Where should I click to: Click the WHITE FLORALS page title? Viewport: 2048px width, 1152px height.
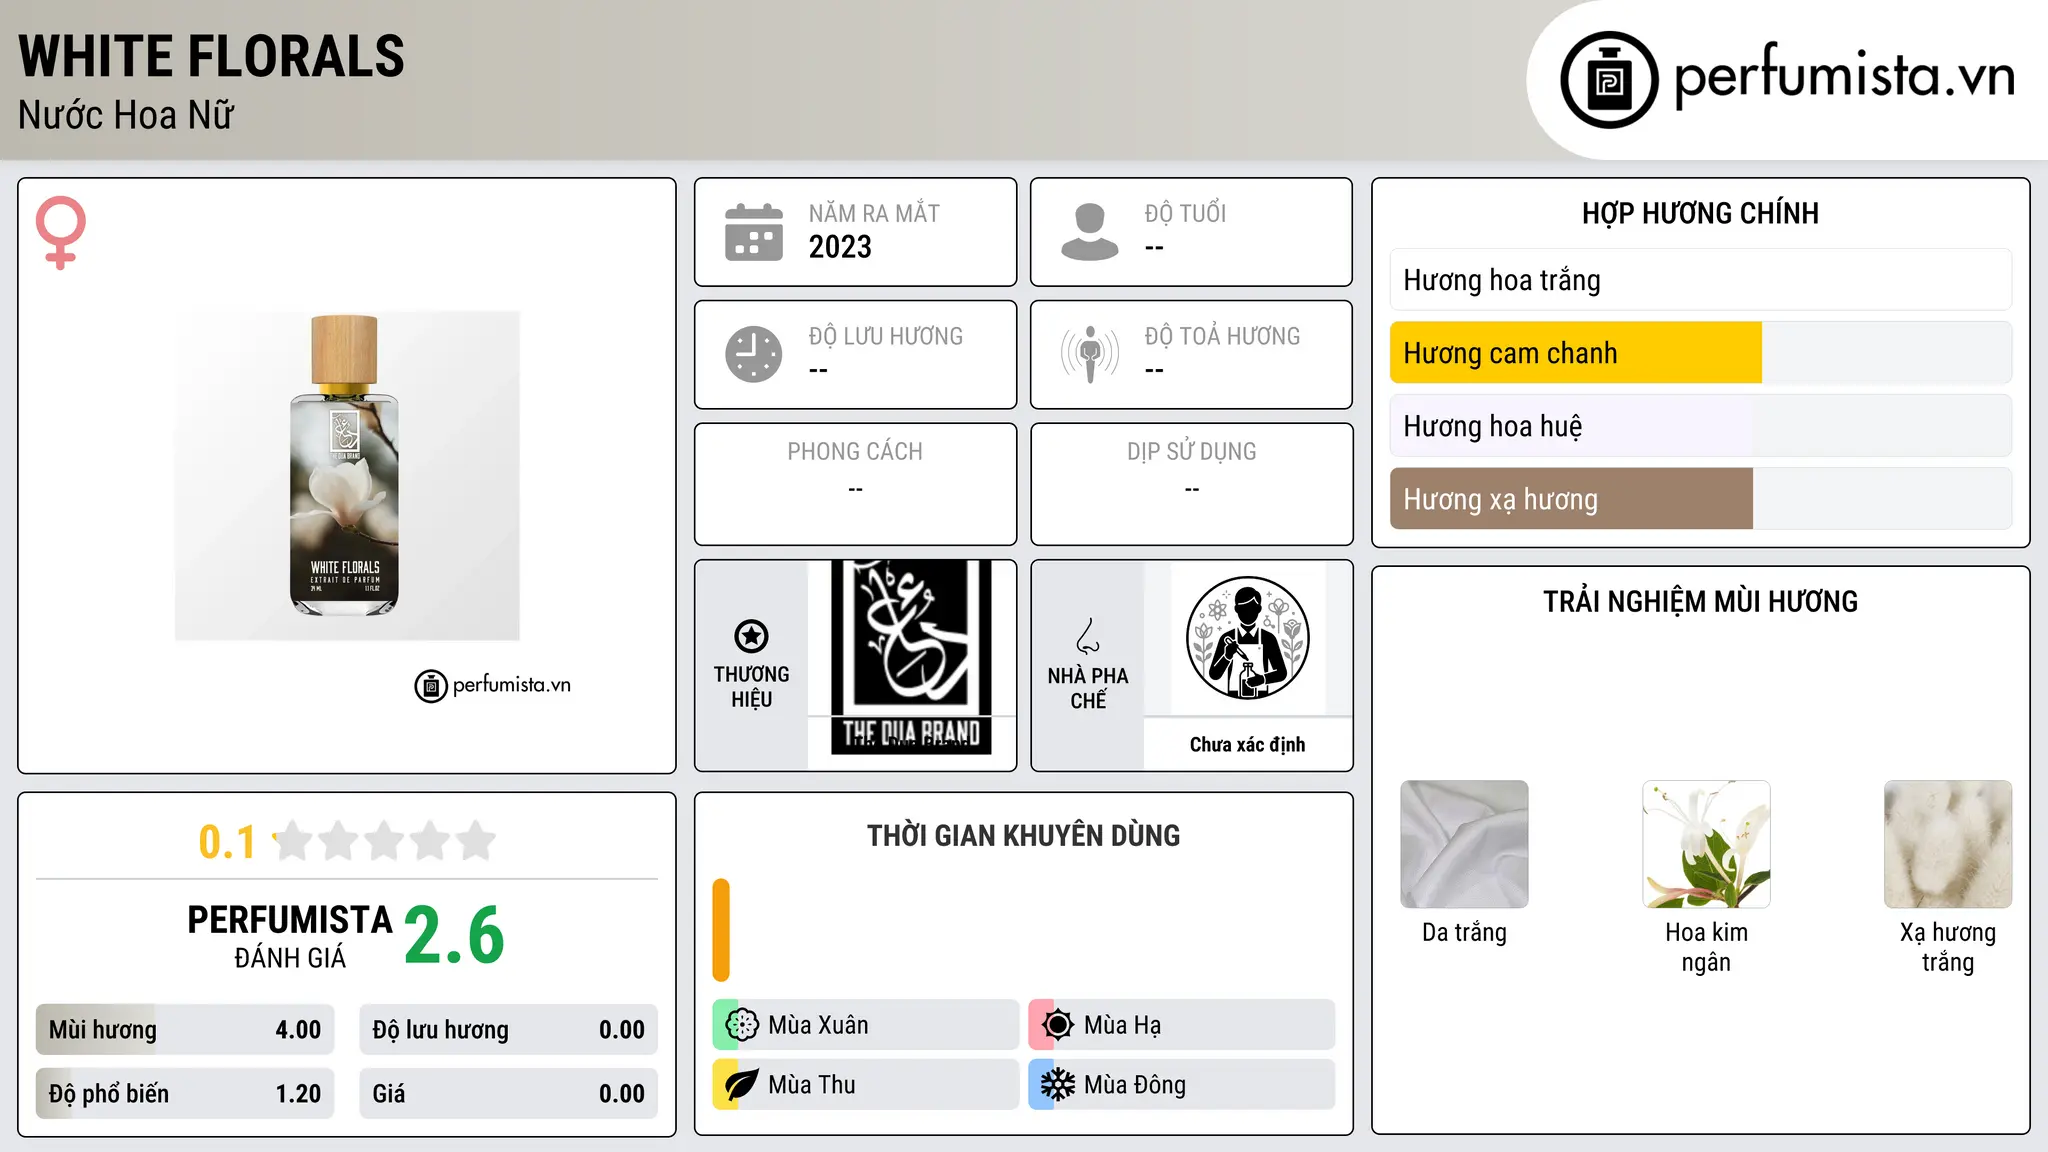211,56
